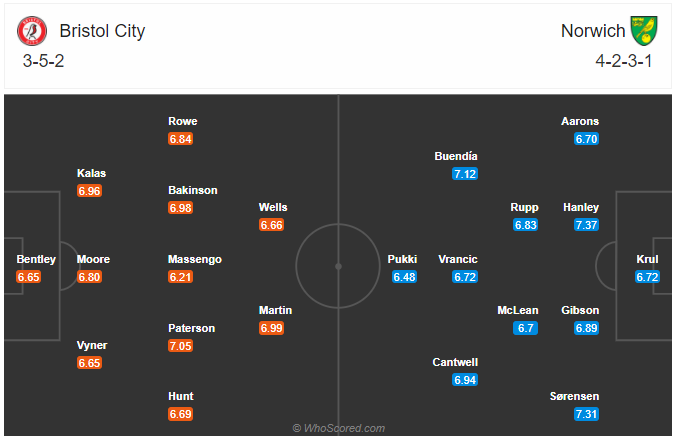This screenshot has width=676, height=436.
Task: Click the Norwich 4-2-3-1 formation text
Action: pyautogui.click(x=623, y=61)
